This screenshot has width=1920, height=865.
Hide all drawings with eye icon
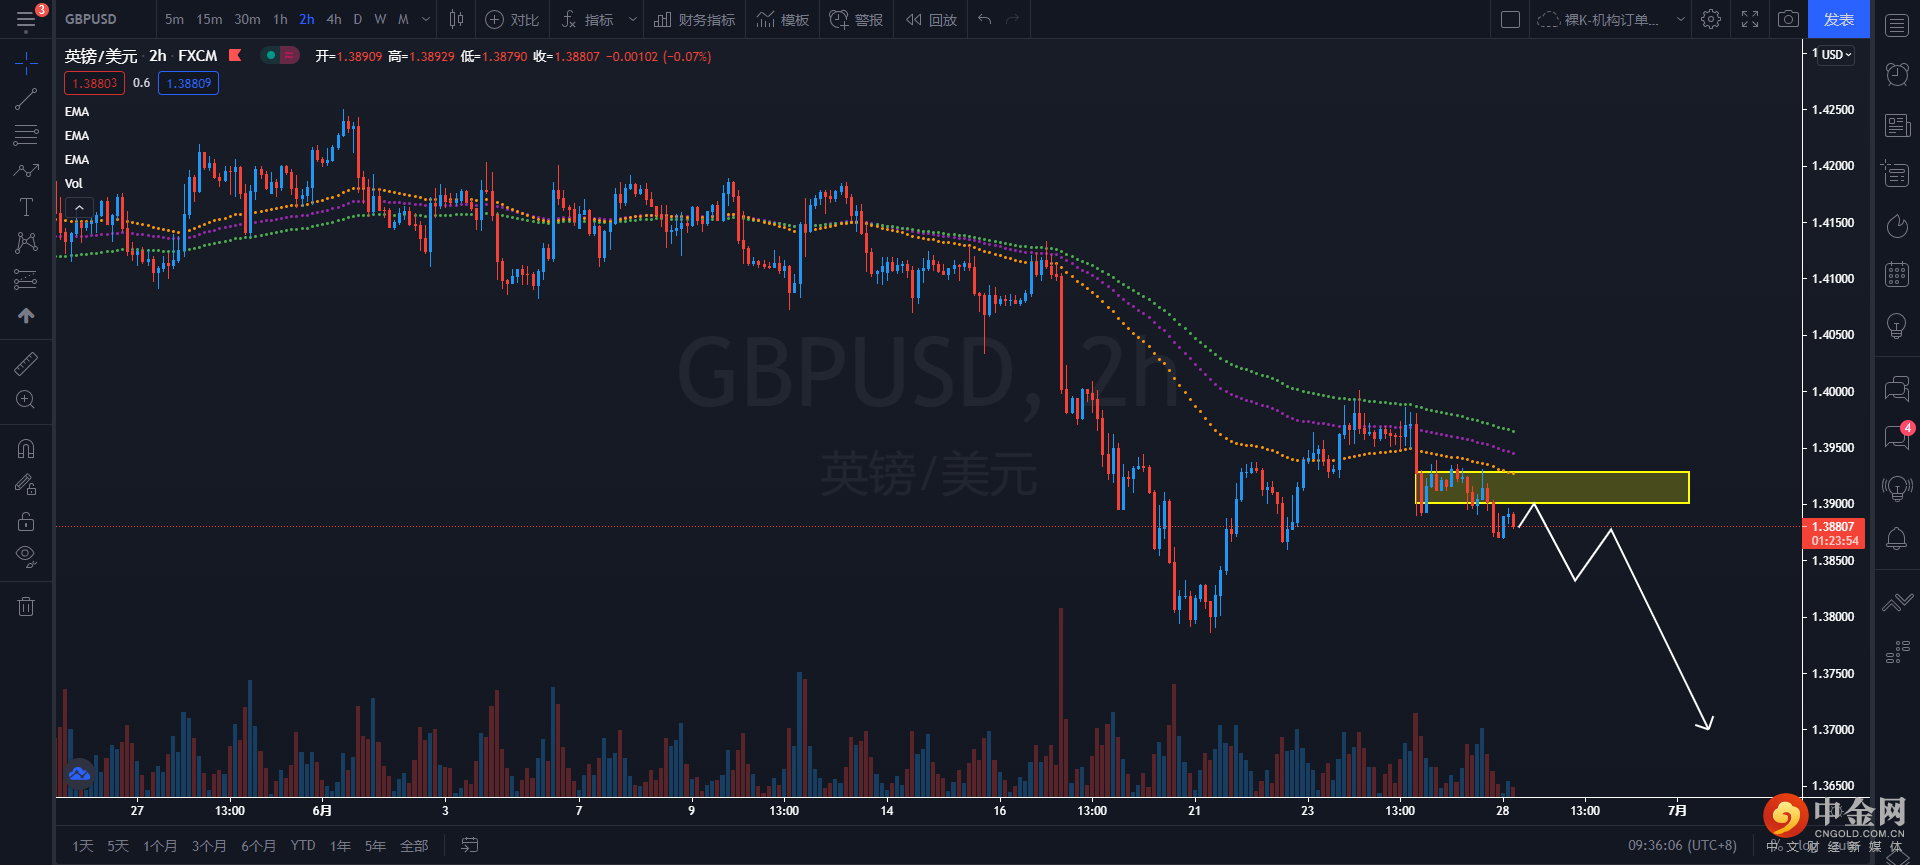point(26,556)
